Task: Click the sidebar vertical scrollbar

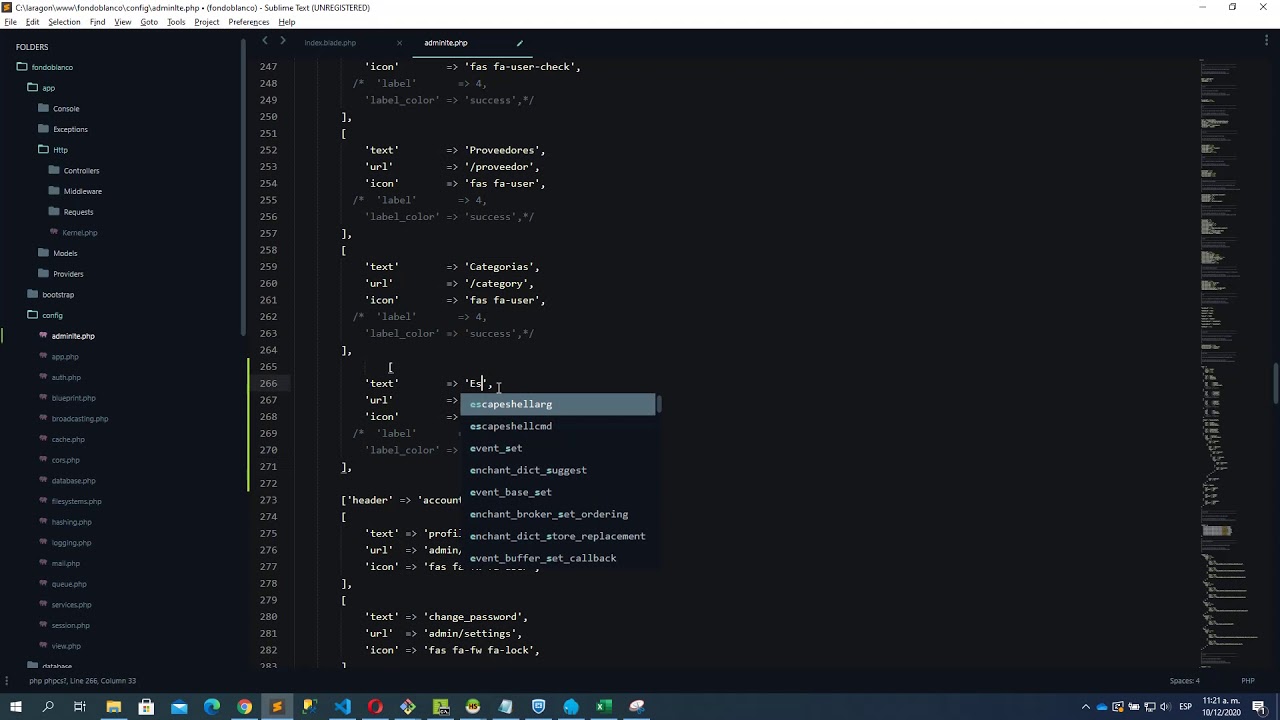Action: [x=243, y=186]
